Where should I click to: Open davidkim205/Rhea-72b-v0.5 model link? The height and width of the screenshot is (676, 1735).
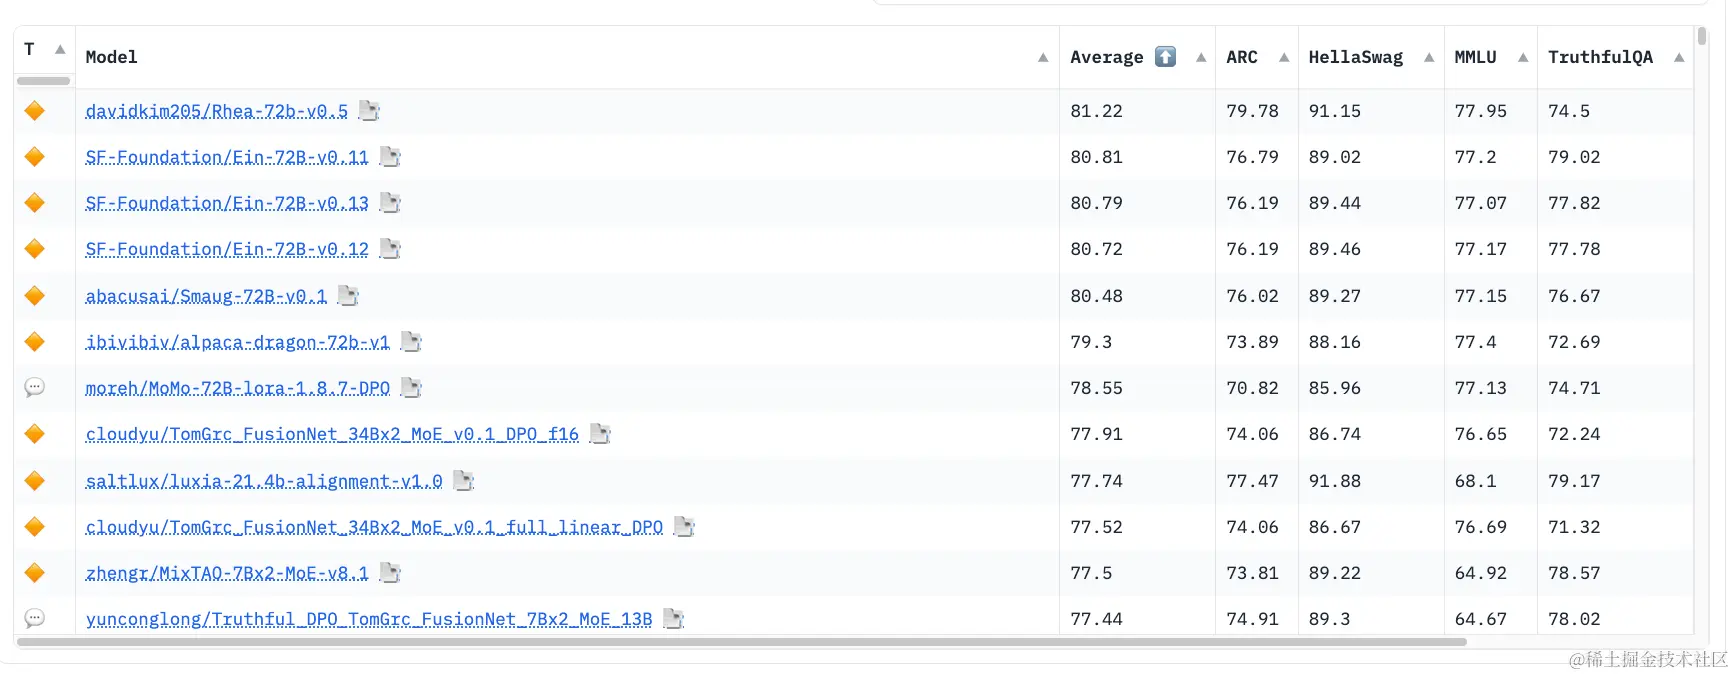217,111
